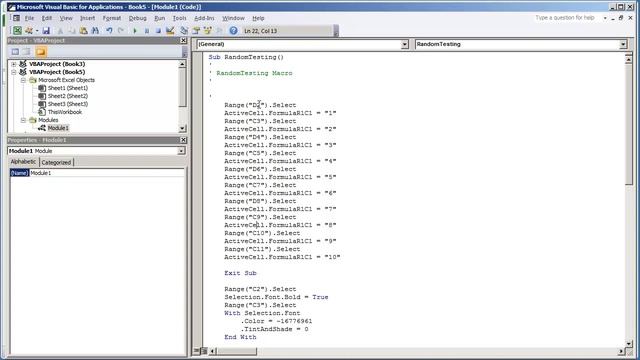The height and width of the screenshot is (360, 640).
Task: Expand the VBAProject (Book3) tree node
Action: pos(14,64)
